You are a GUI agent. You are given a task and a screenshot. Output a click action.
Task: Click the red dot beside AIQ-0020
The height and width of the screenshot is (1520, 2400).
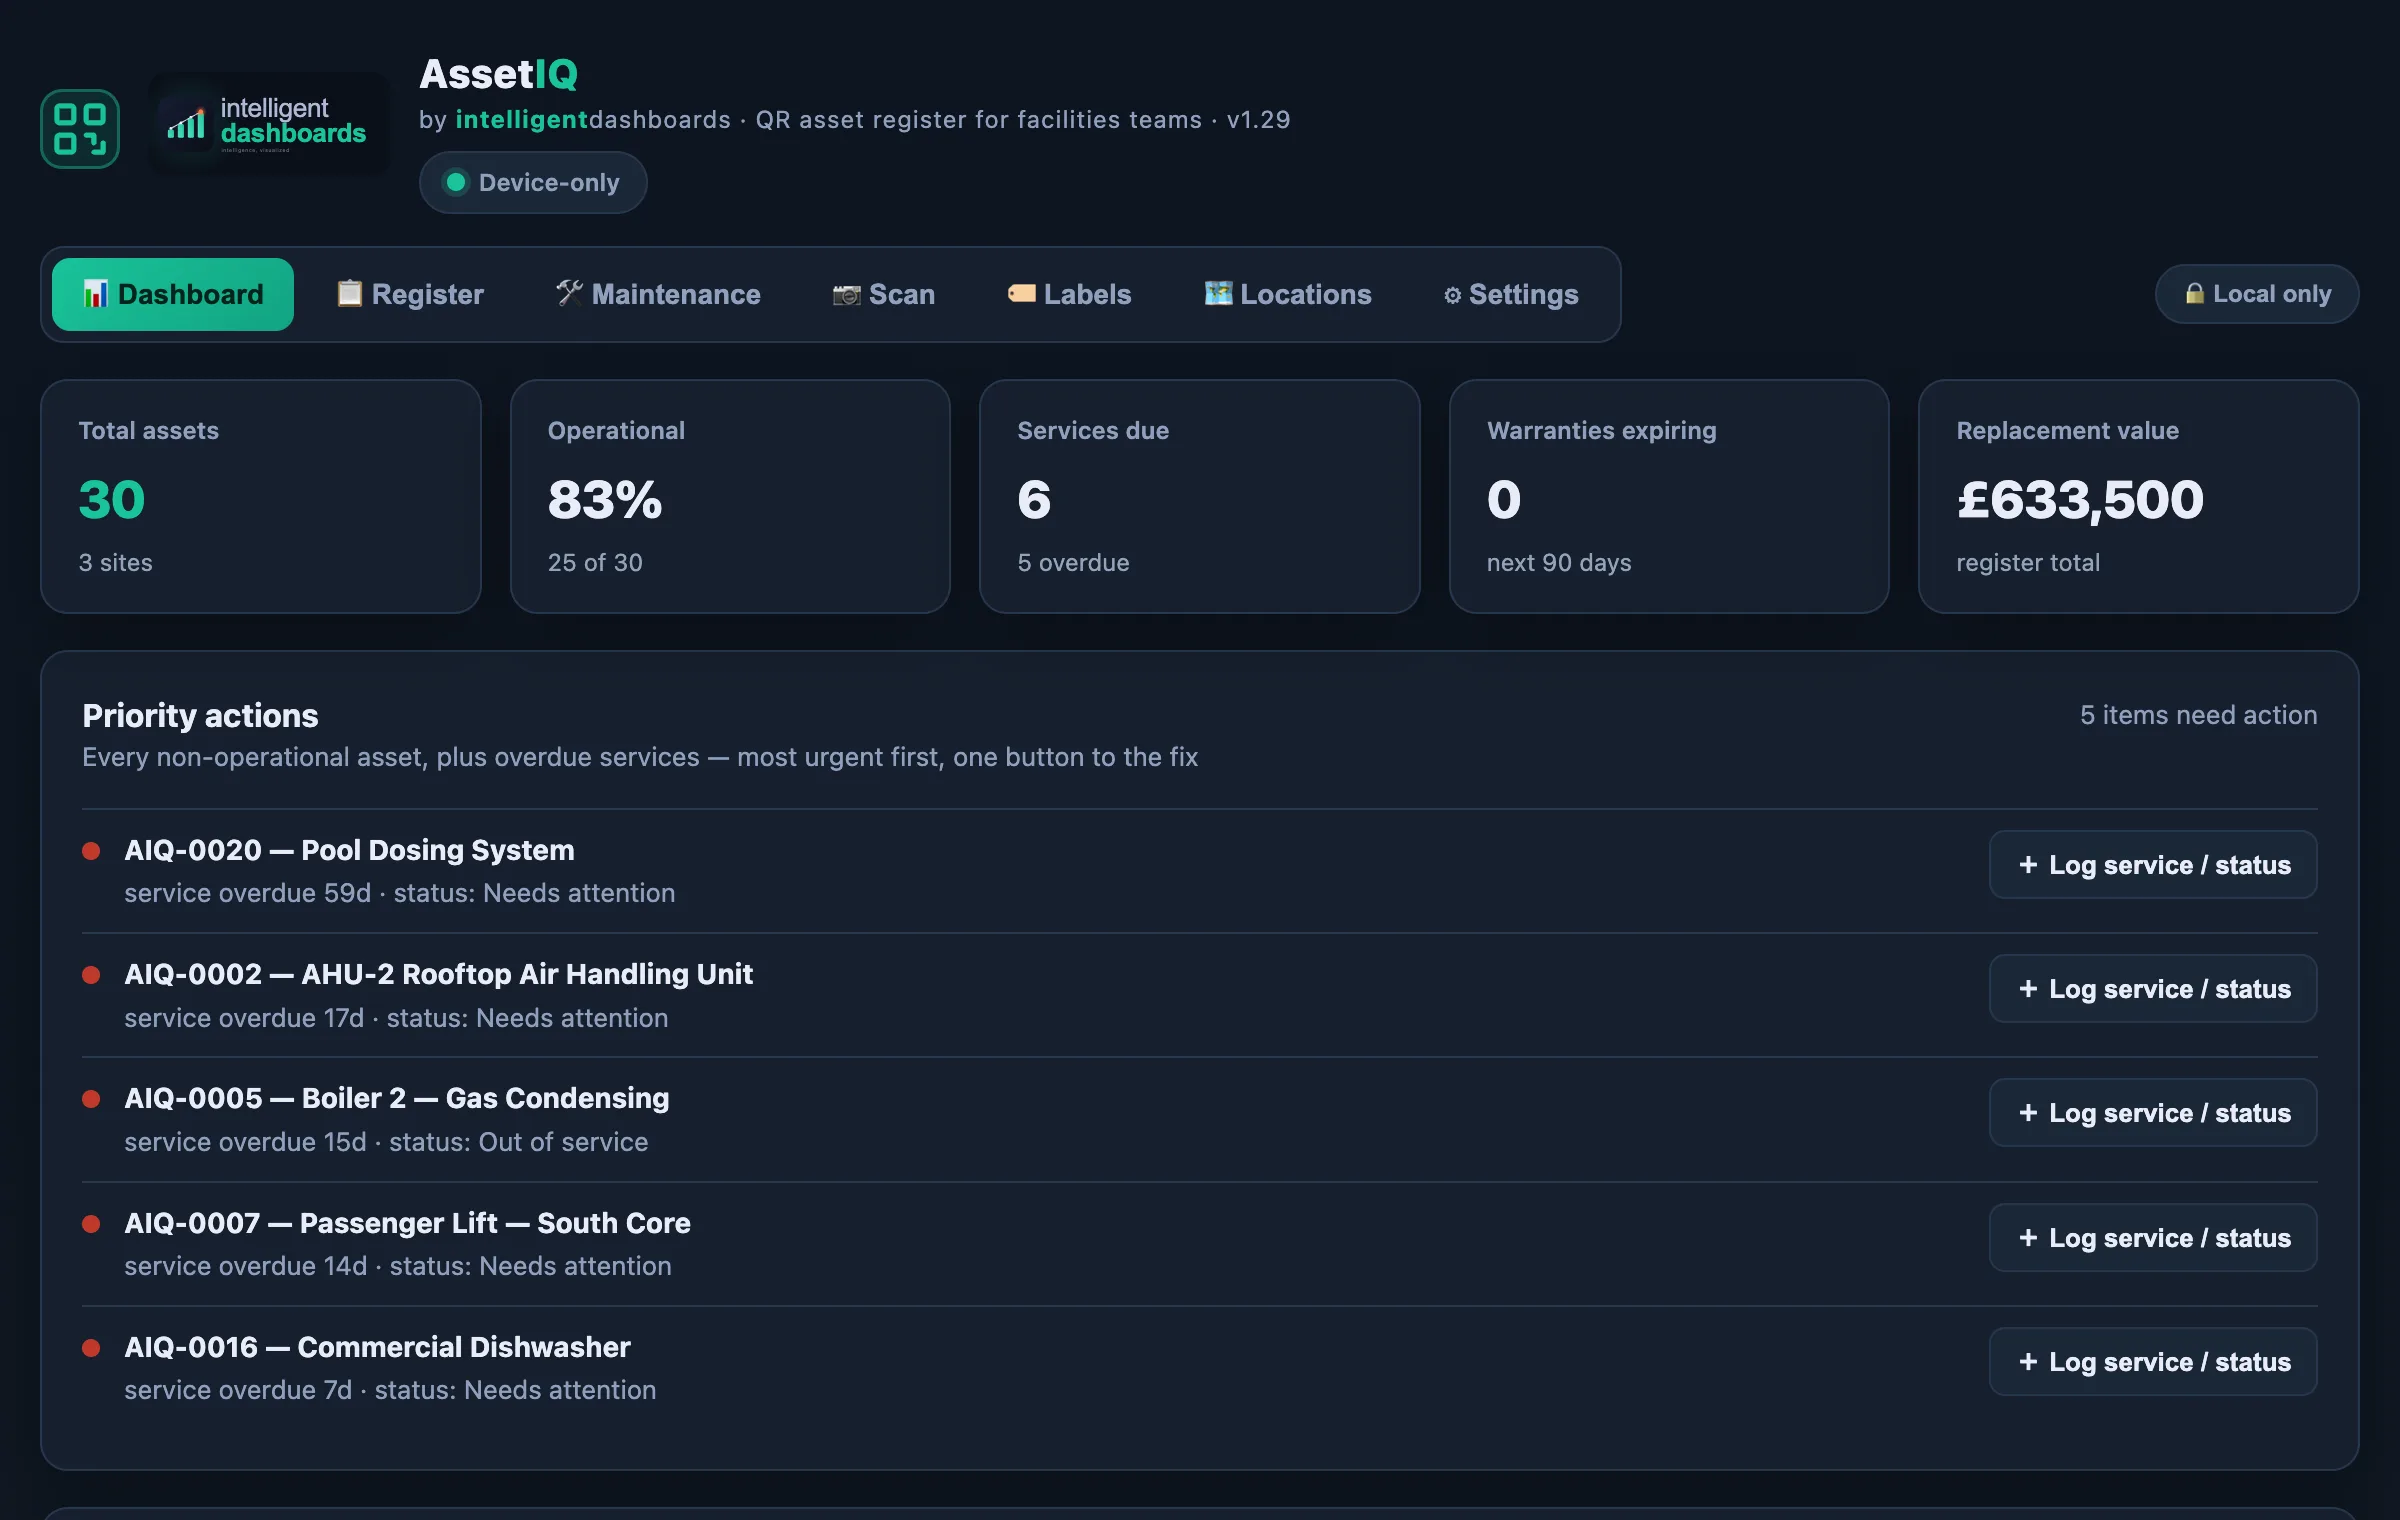91,851
